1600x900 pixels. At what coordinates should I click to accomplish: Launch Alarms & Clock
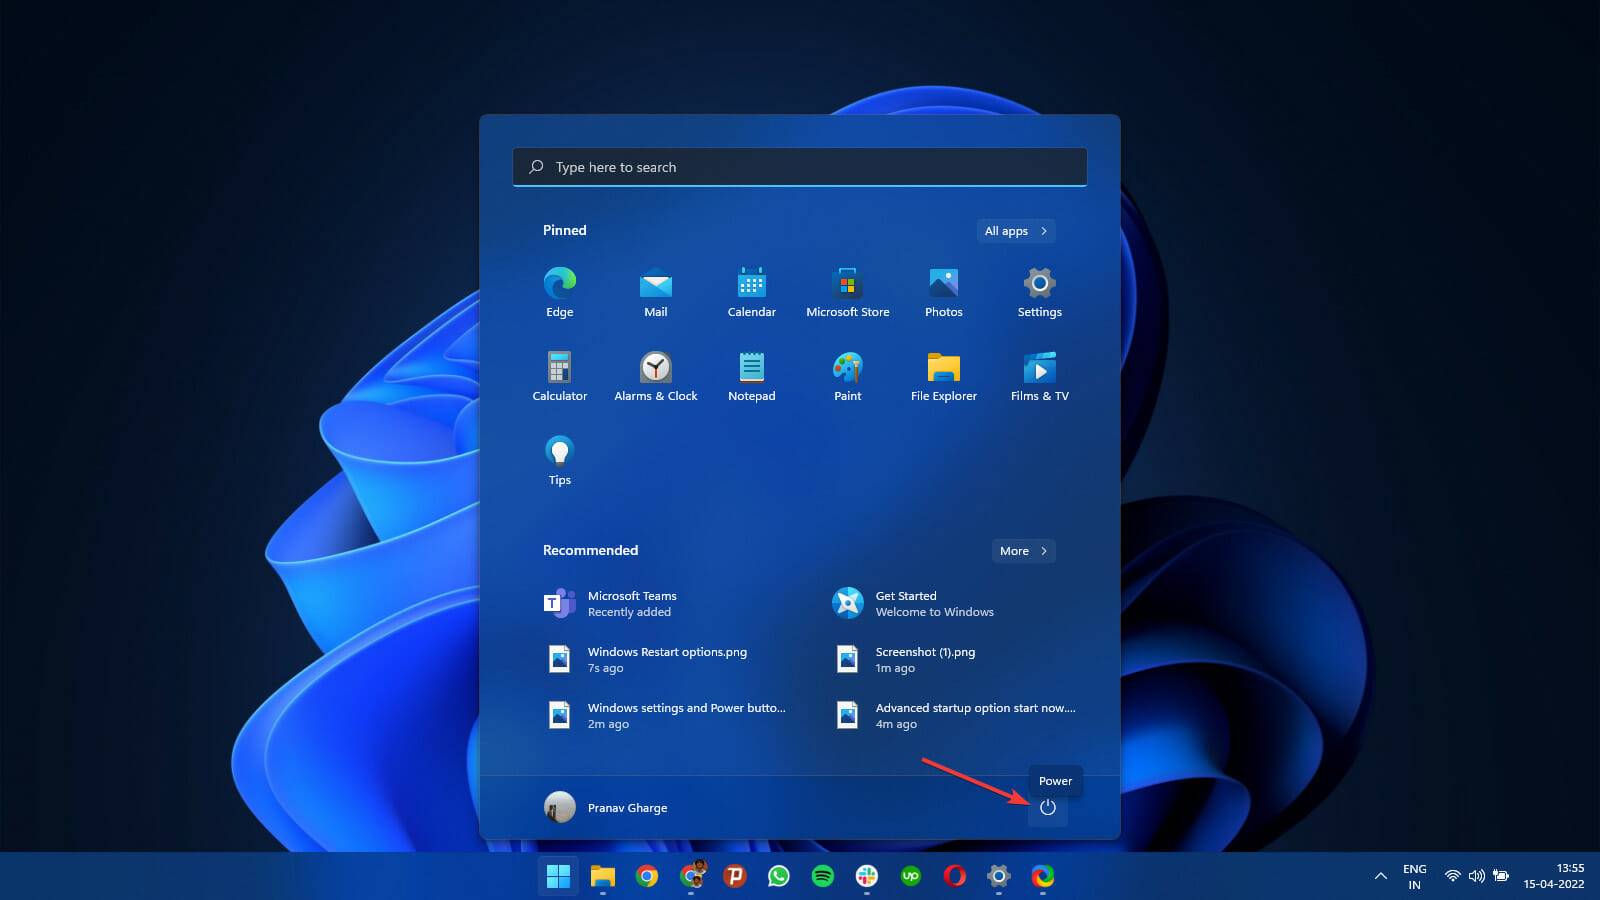pos(655,374)
